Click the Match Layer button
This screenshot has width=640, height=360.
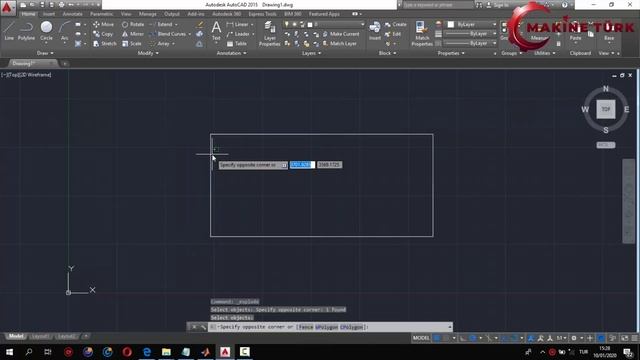click(340, 43)
